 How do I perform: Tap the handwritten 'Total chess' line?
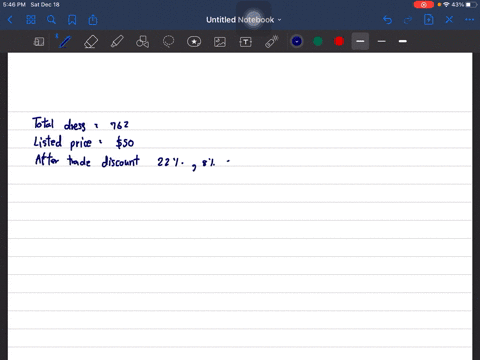(x=80, y=124)
